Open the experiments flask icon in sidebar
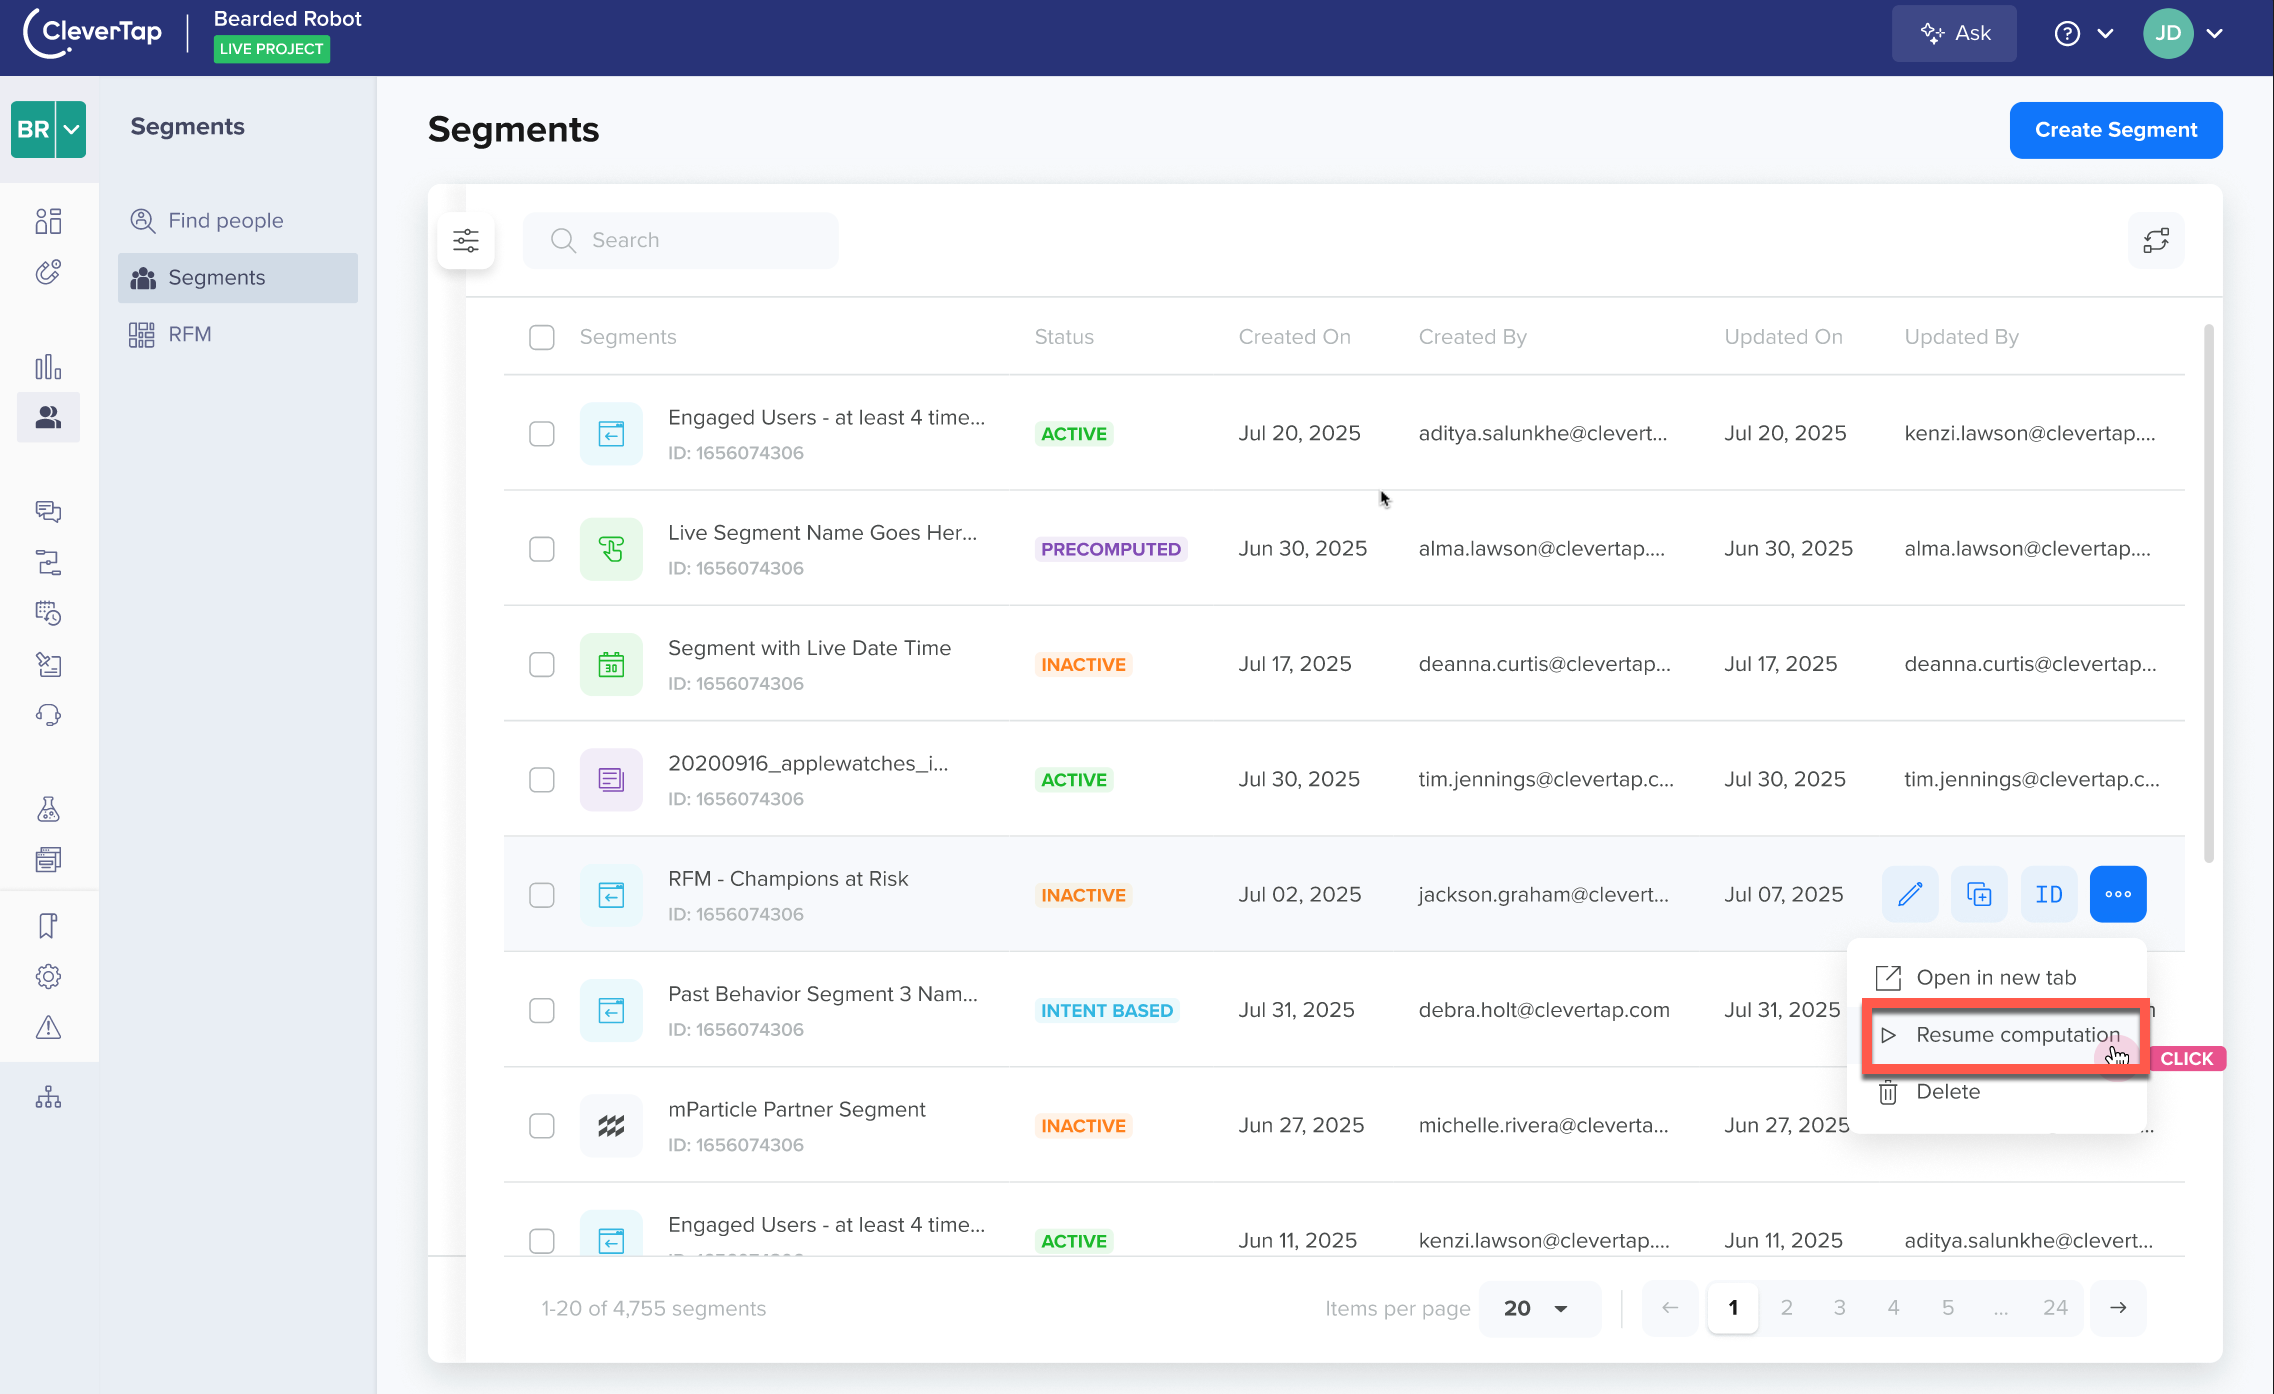Image resolution: width=2274 pixels, height=1394 pixels. point(48,809)
